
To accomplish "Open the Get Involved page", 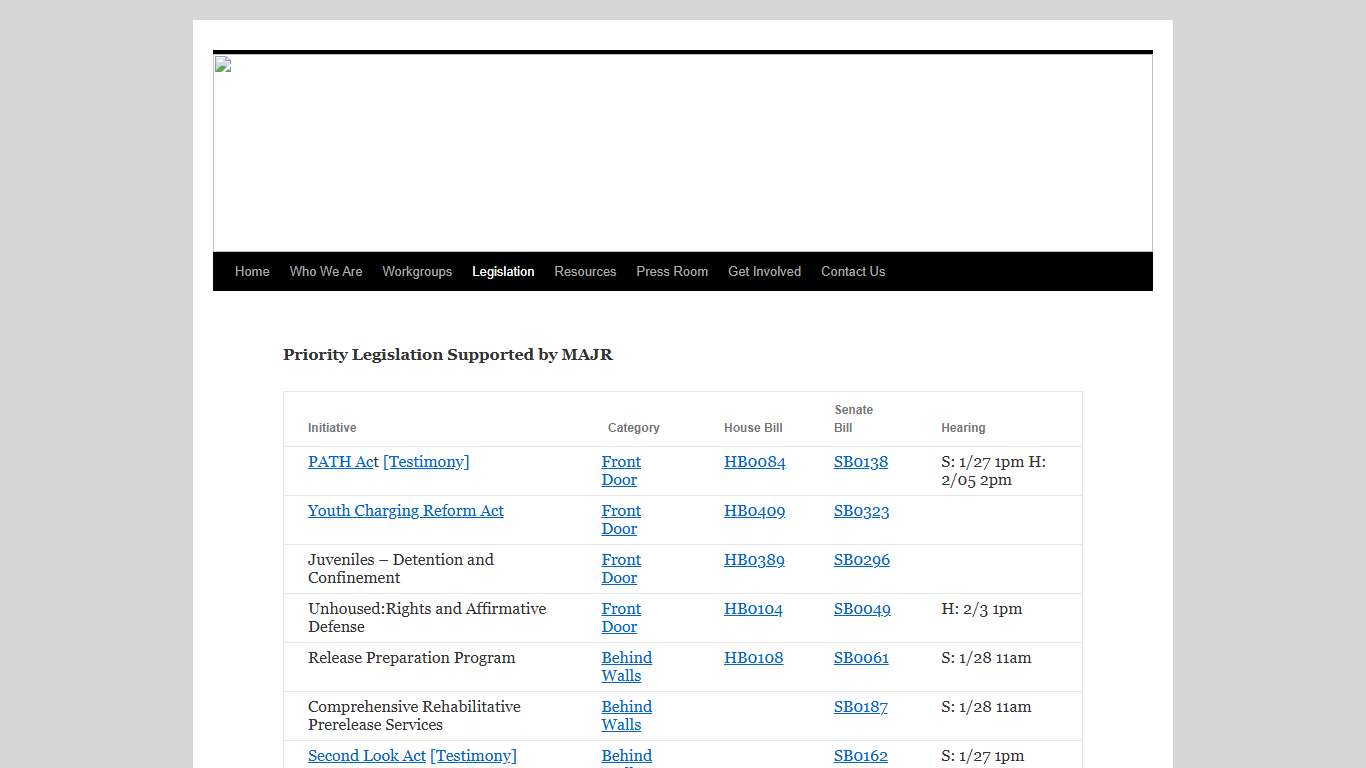I will [764, 271].
